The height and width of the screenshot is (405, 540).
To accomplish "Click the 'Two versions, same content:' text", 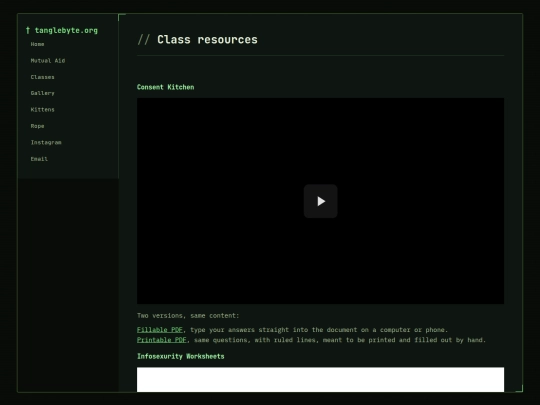I will coord(188,315).
